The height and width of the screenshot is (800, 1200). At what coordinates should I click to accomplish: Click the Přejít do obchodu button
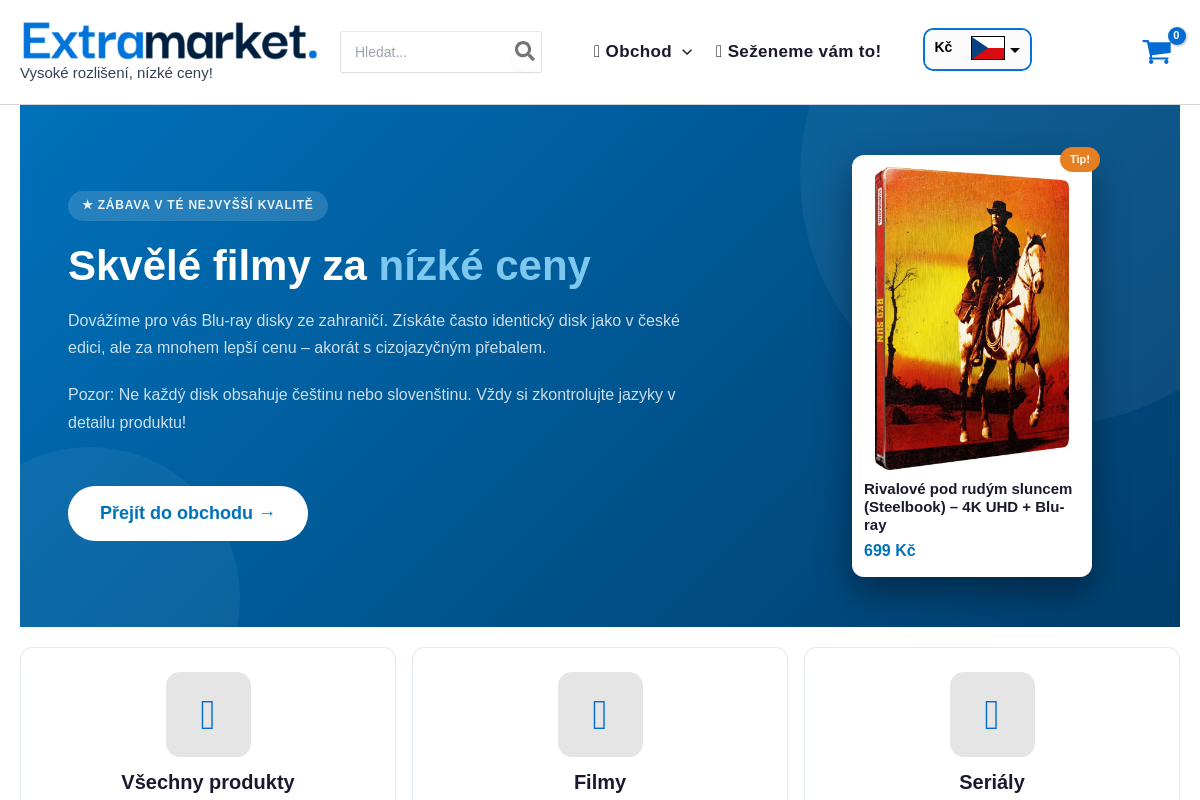point(188,513)
